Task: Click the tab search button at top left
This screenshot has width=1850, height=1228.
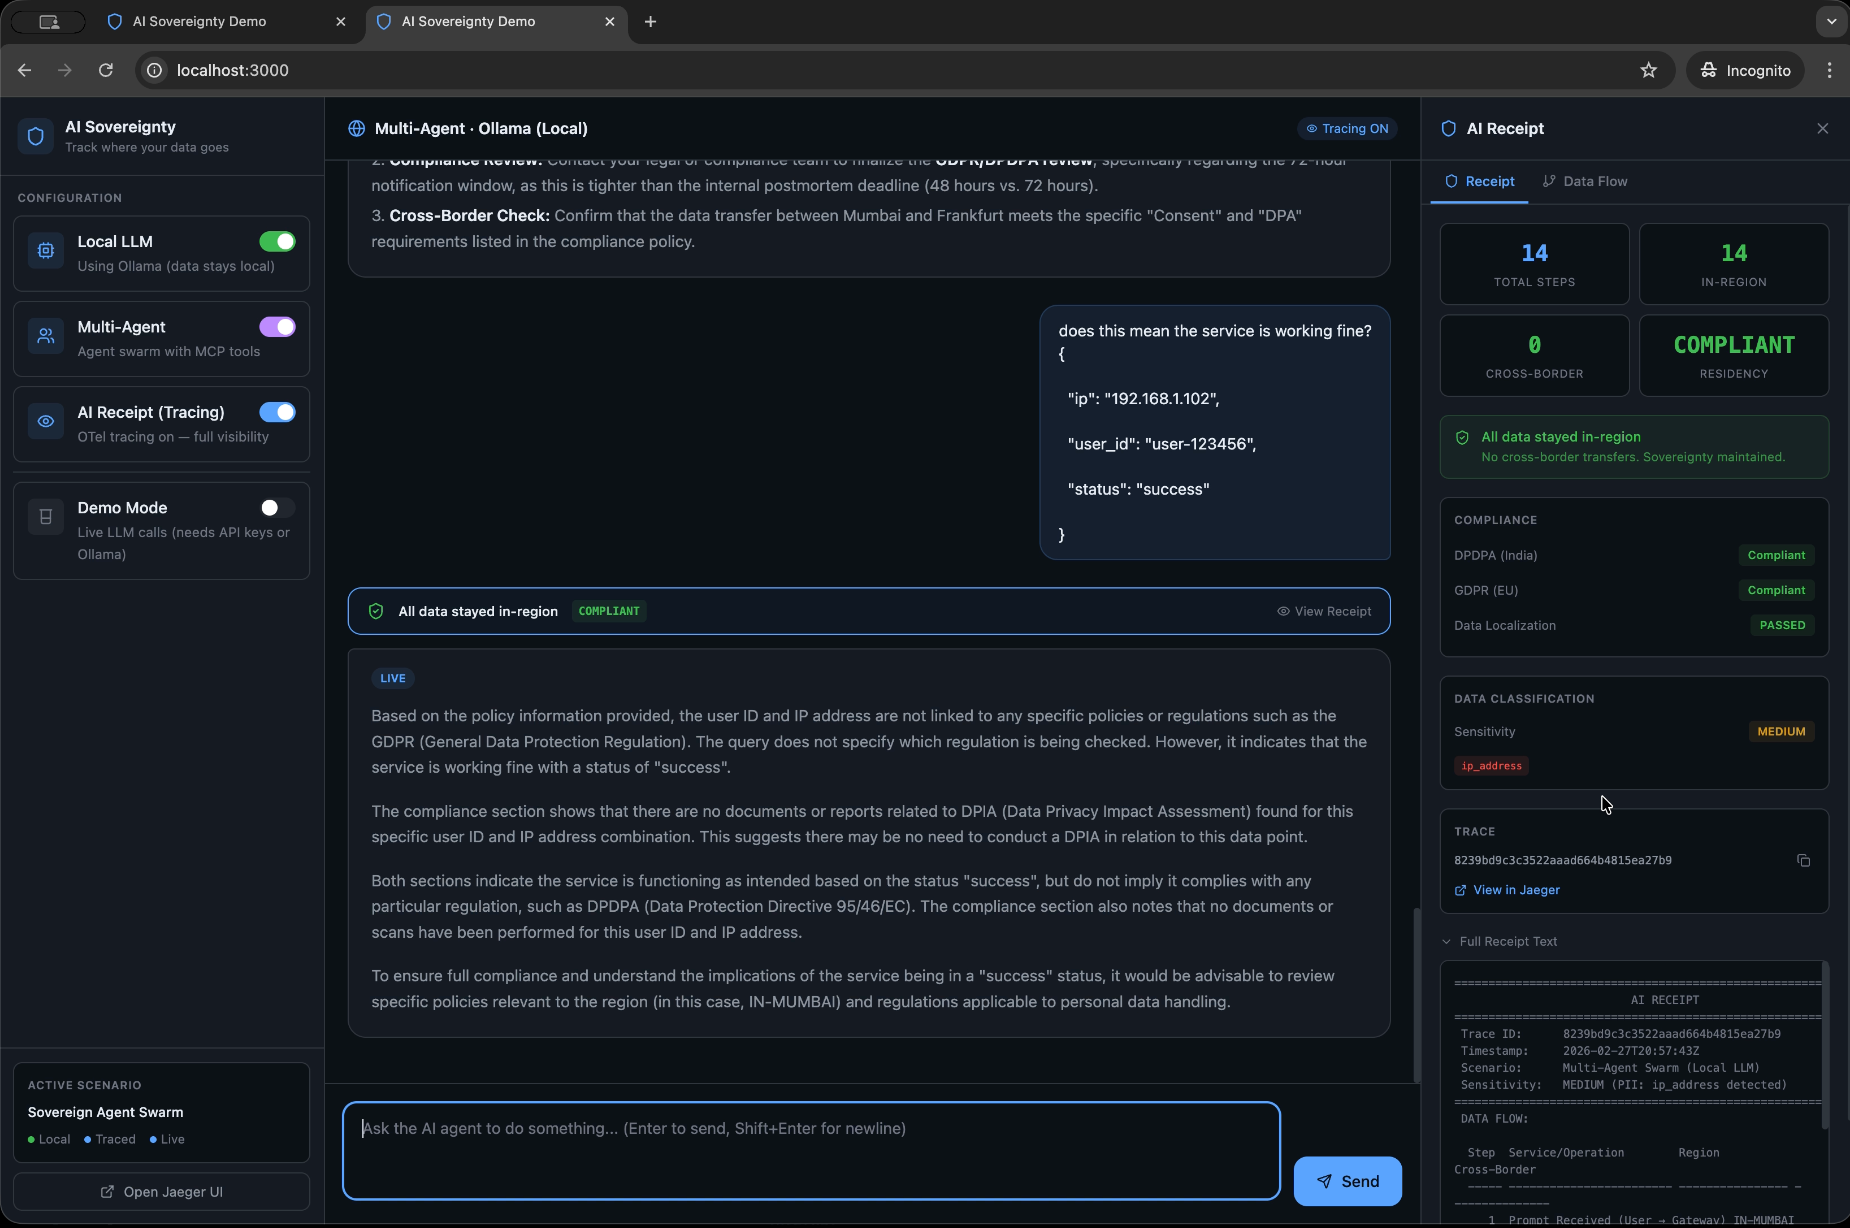Action: click(x=49, y=21)
